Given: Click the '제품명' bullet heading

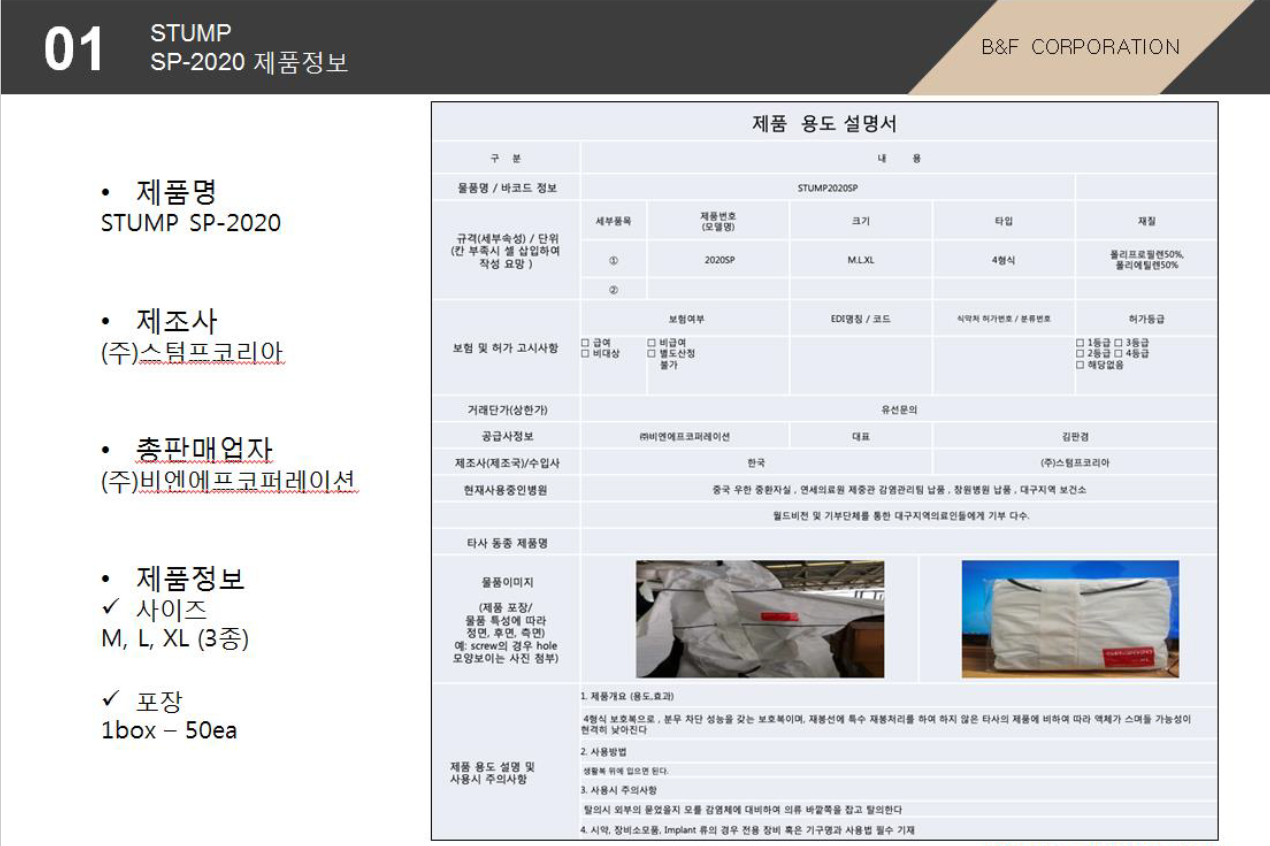Looking at the screenshot, I should 176,191.
